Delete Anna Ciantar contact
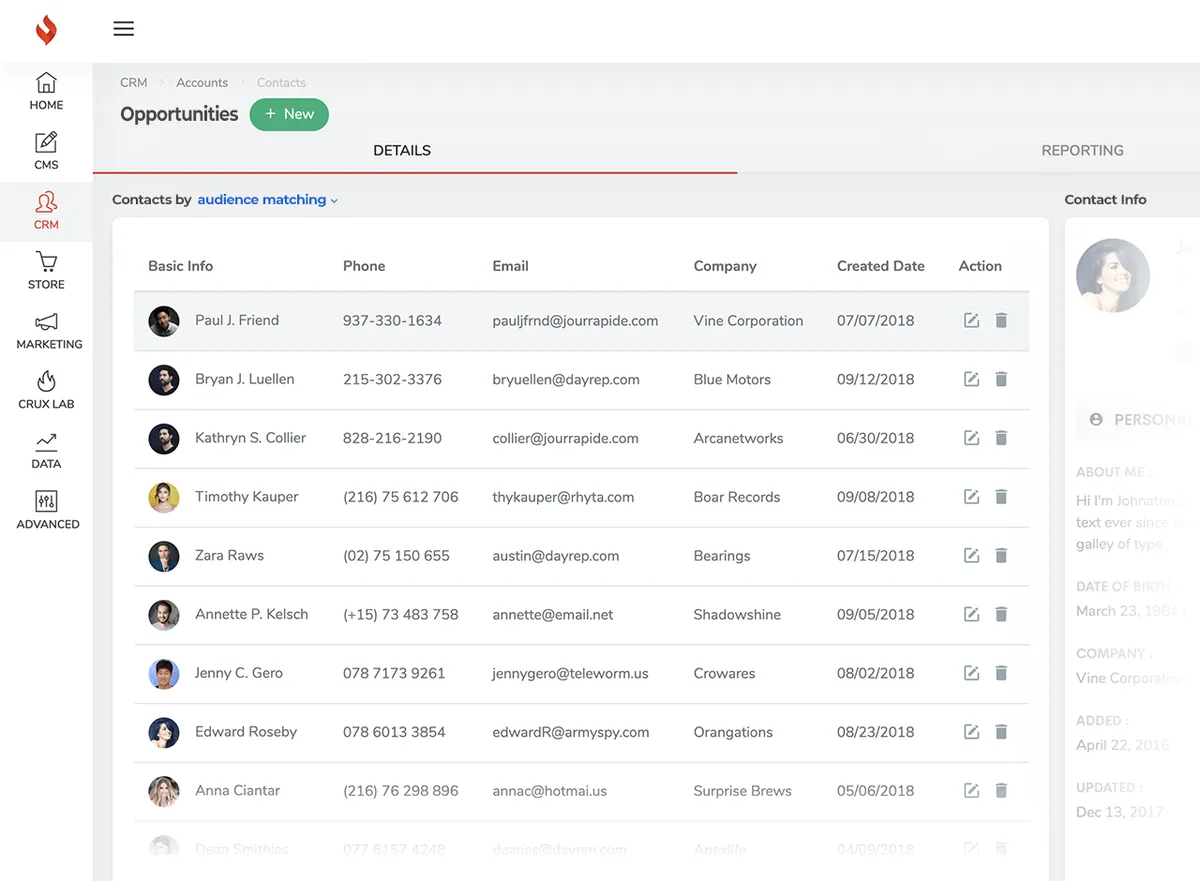This screenshot has width=1200, height=881. (x=1001, y=790)
